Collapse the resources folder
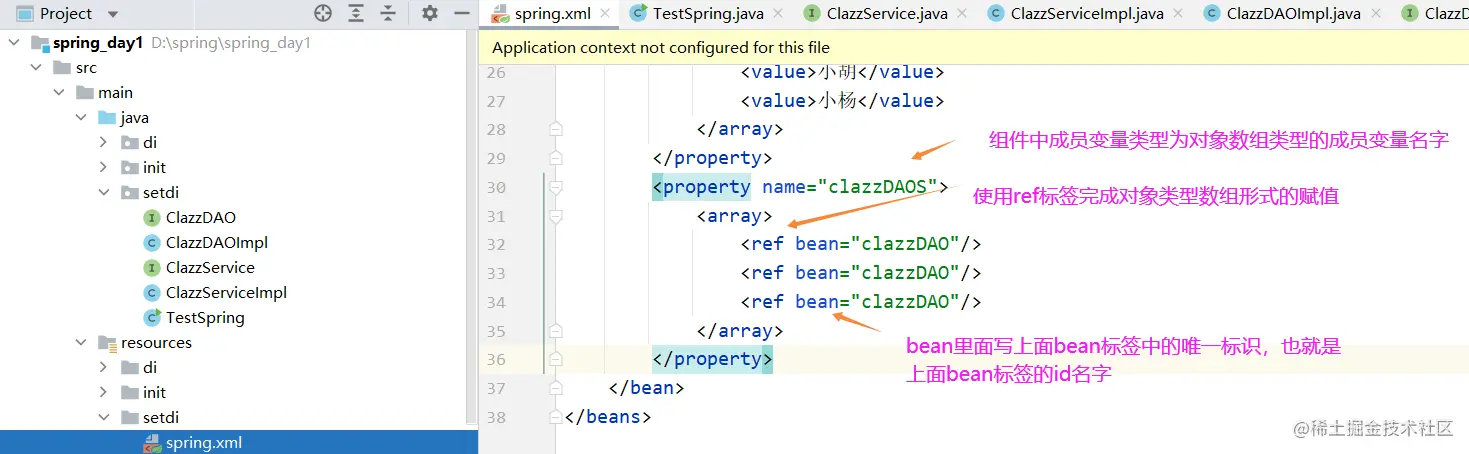Image resolution: width=1469 pixels, height=454 pixels. coord(81,343)
